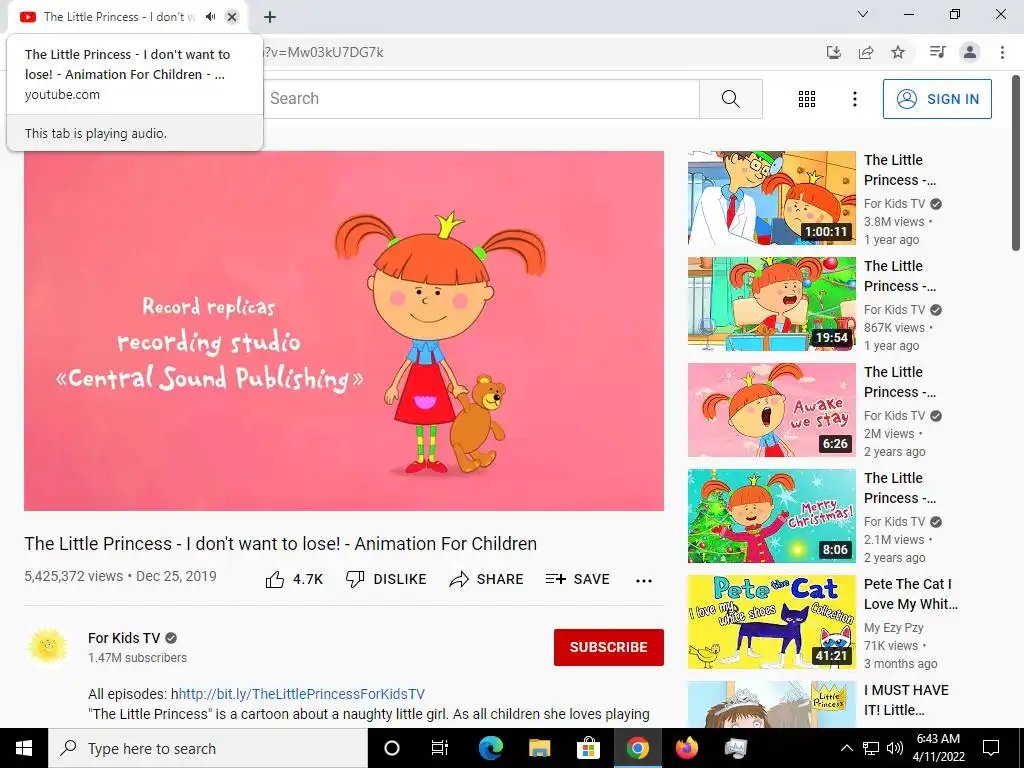
Task: Open more actions ellipsis under video
Action: (643, 581)
